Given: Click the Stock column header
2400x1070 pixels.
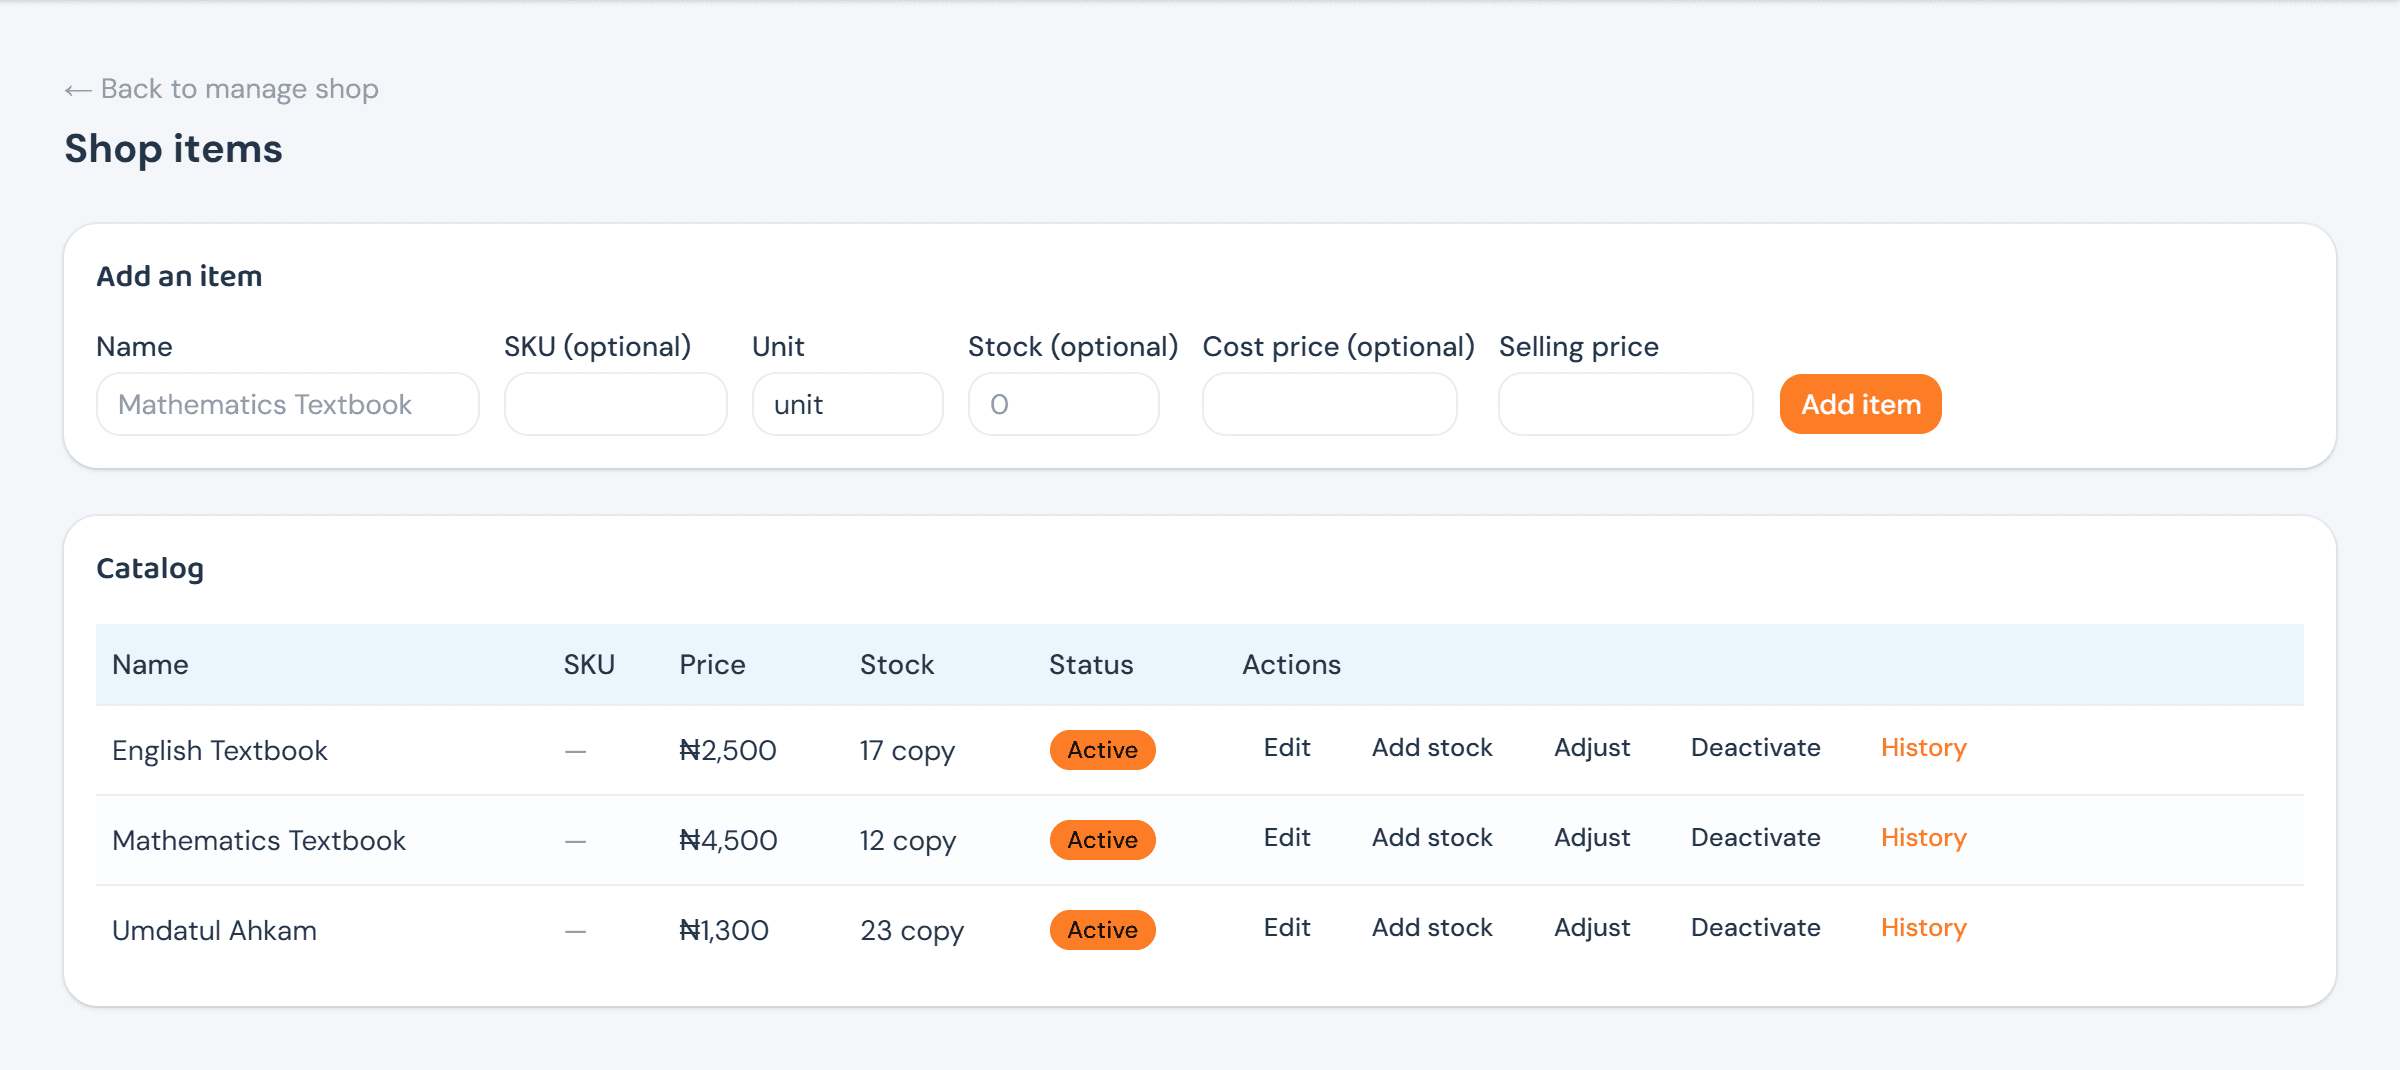Looking at the screenshot, I should coord(897,665).
